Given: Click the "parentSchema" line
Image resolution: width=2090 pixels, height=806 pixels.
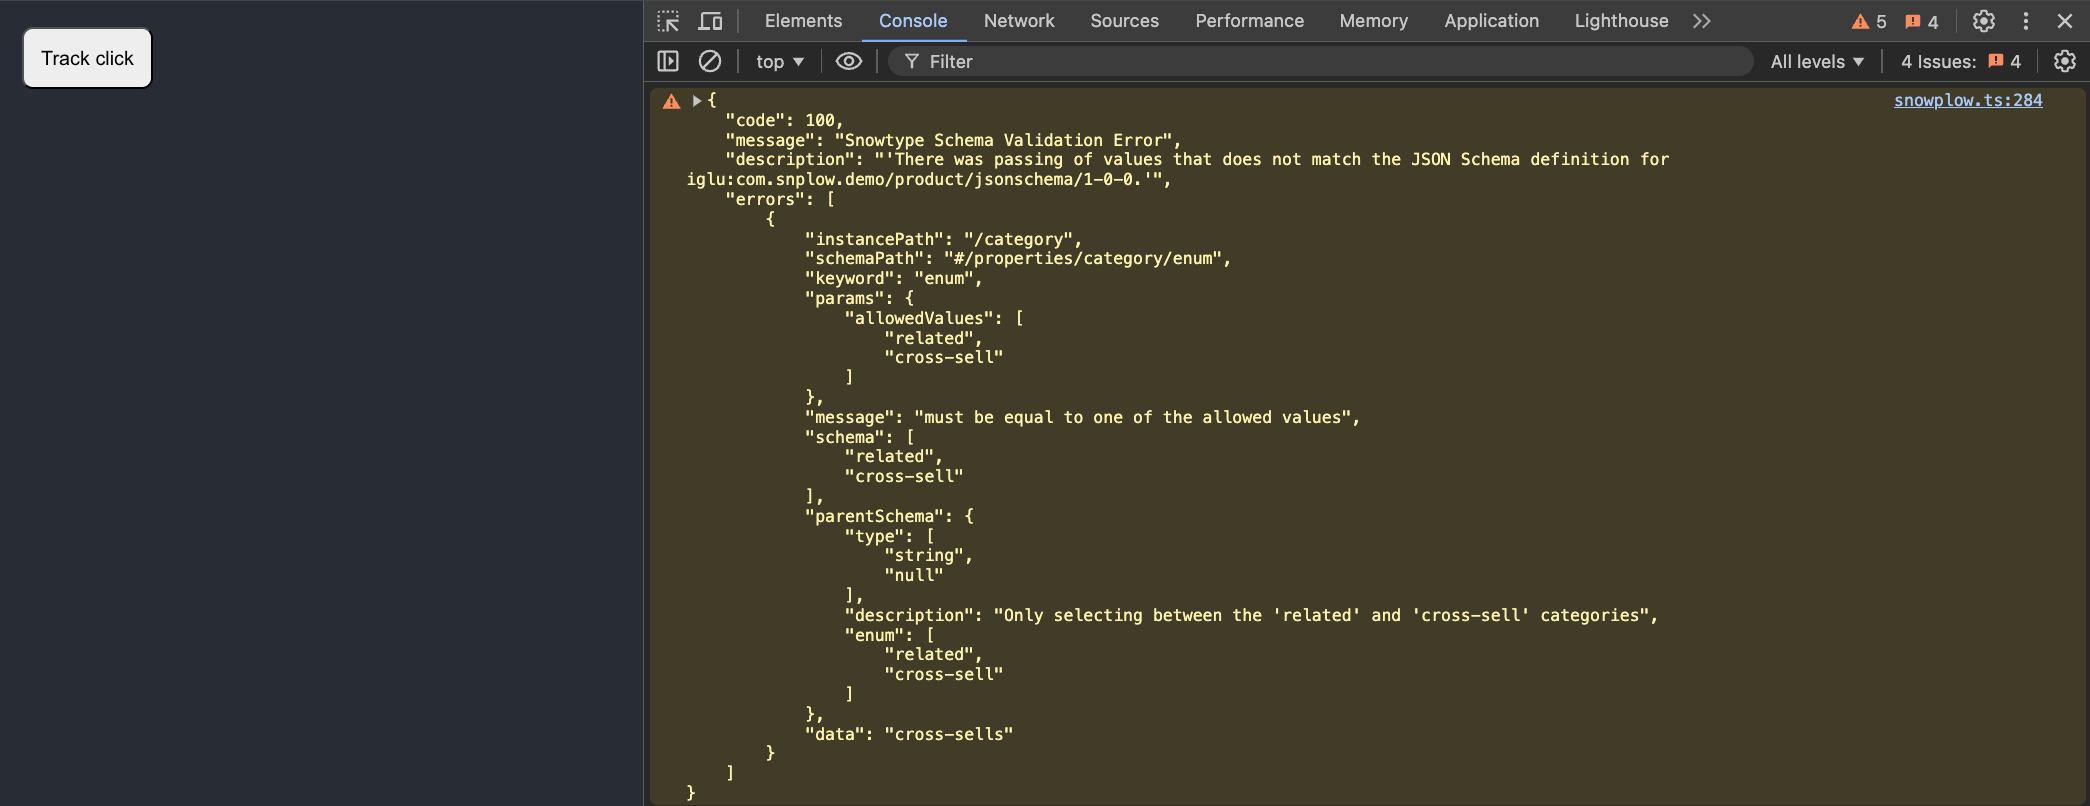Looking at the screenshot, I should pos(889,516).
